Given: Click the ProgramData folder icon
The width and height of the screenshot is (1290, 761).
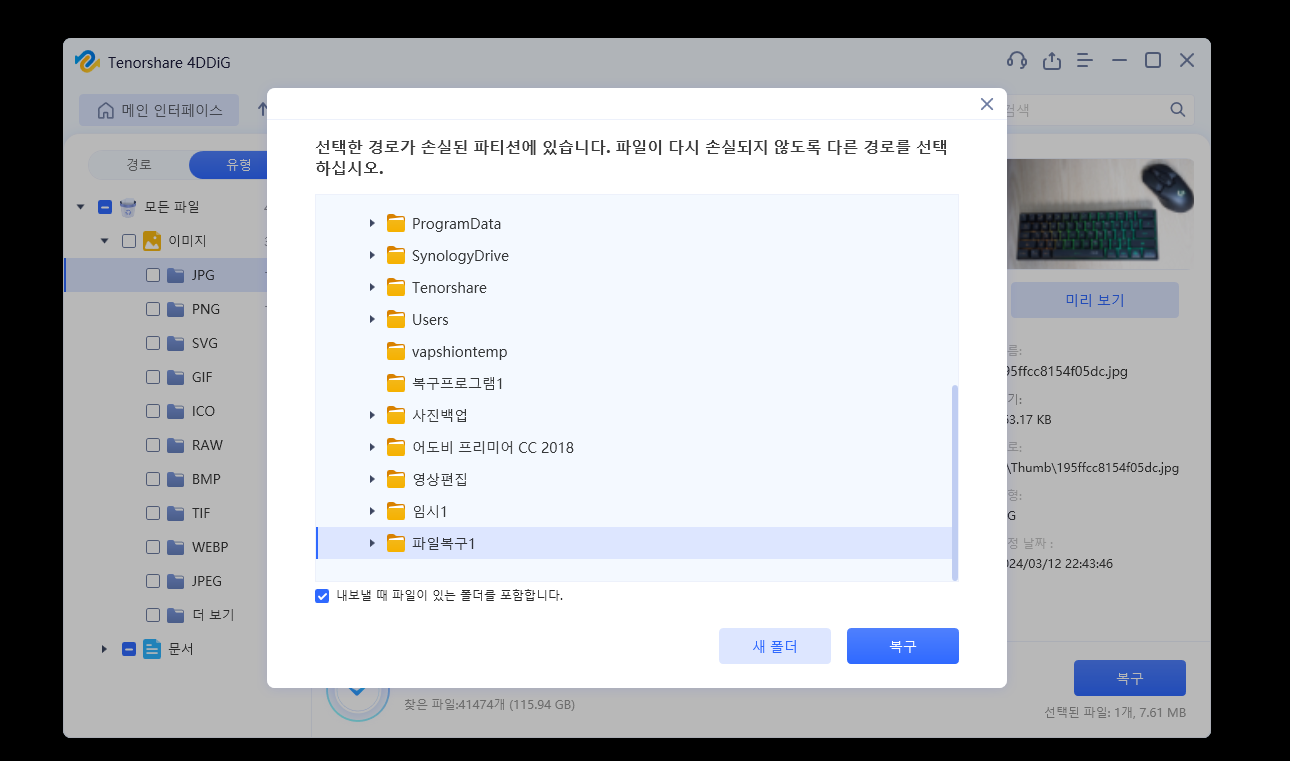Looking at the screenshot, I should pyautogui.click(x=396, y=223).
